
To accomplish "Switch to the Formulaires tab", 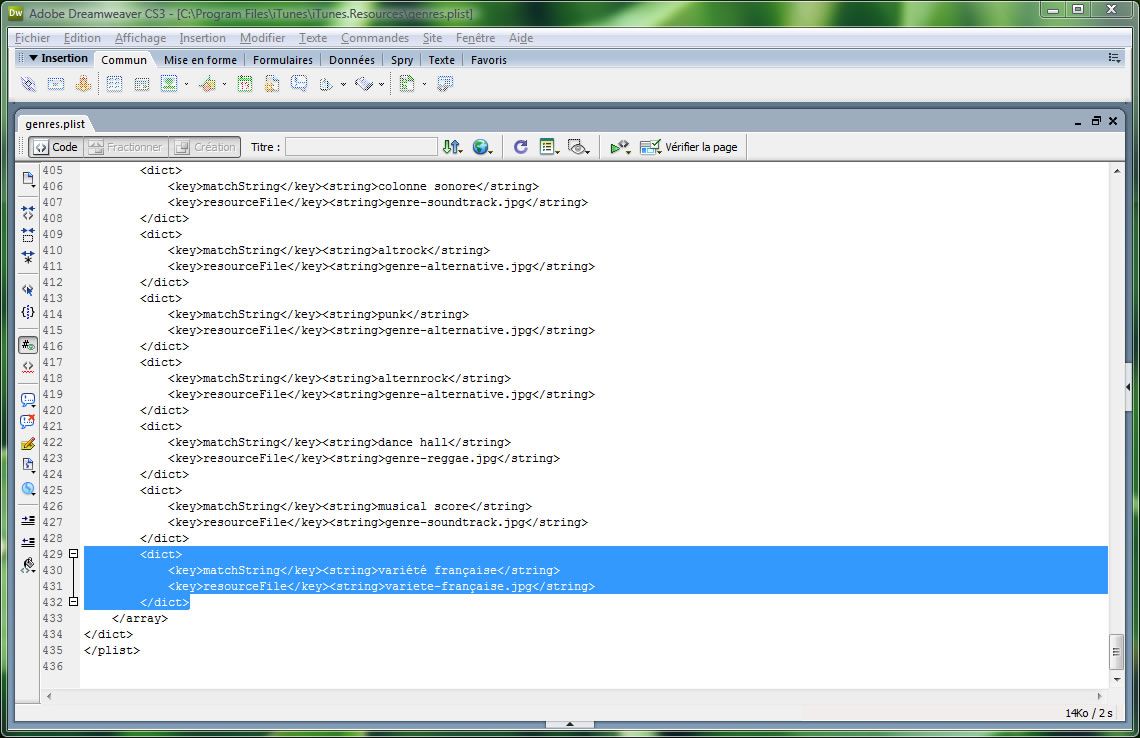I will 283,60.
